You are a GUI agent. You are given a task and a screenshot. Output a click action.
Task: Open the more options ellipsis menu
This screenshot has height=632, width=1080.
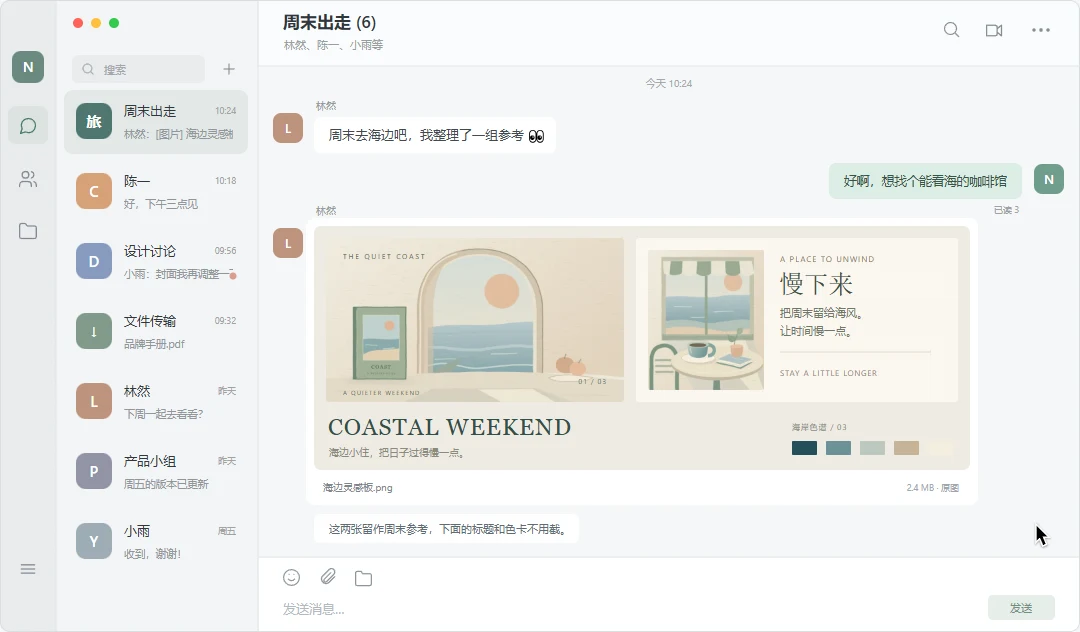click(x=1041, y=30)
